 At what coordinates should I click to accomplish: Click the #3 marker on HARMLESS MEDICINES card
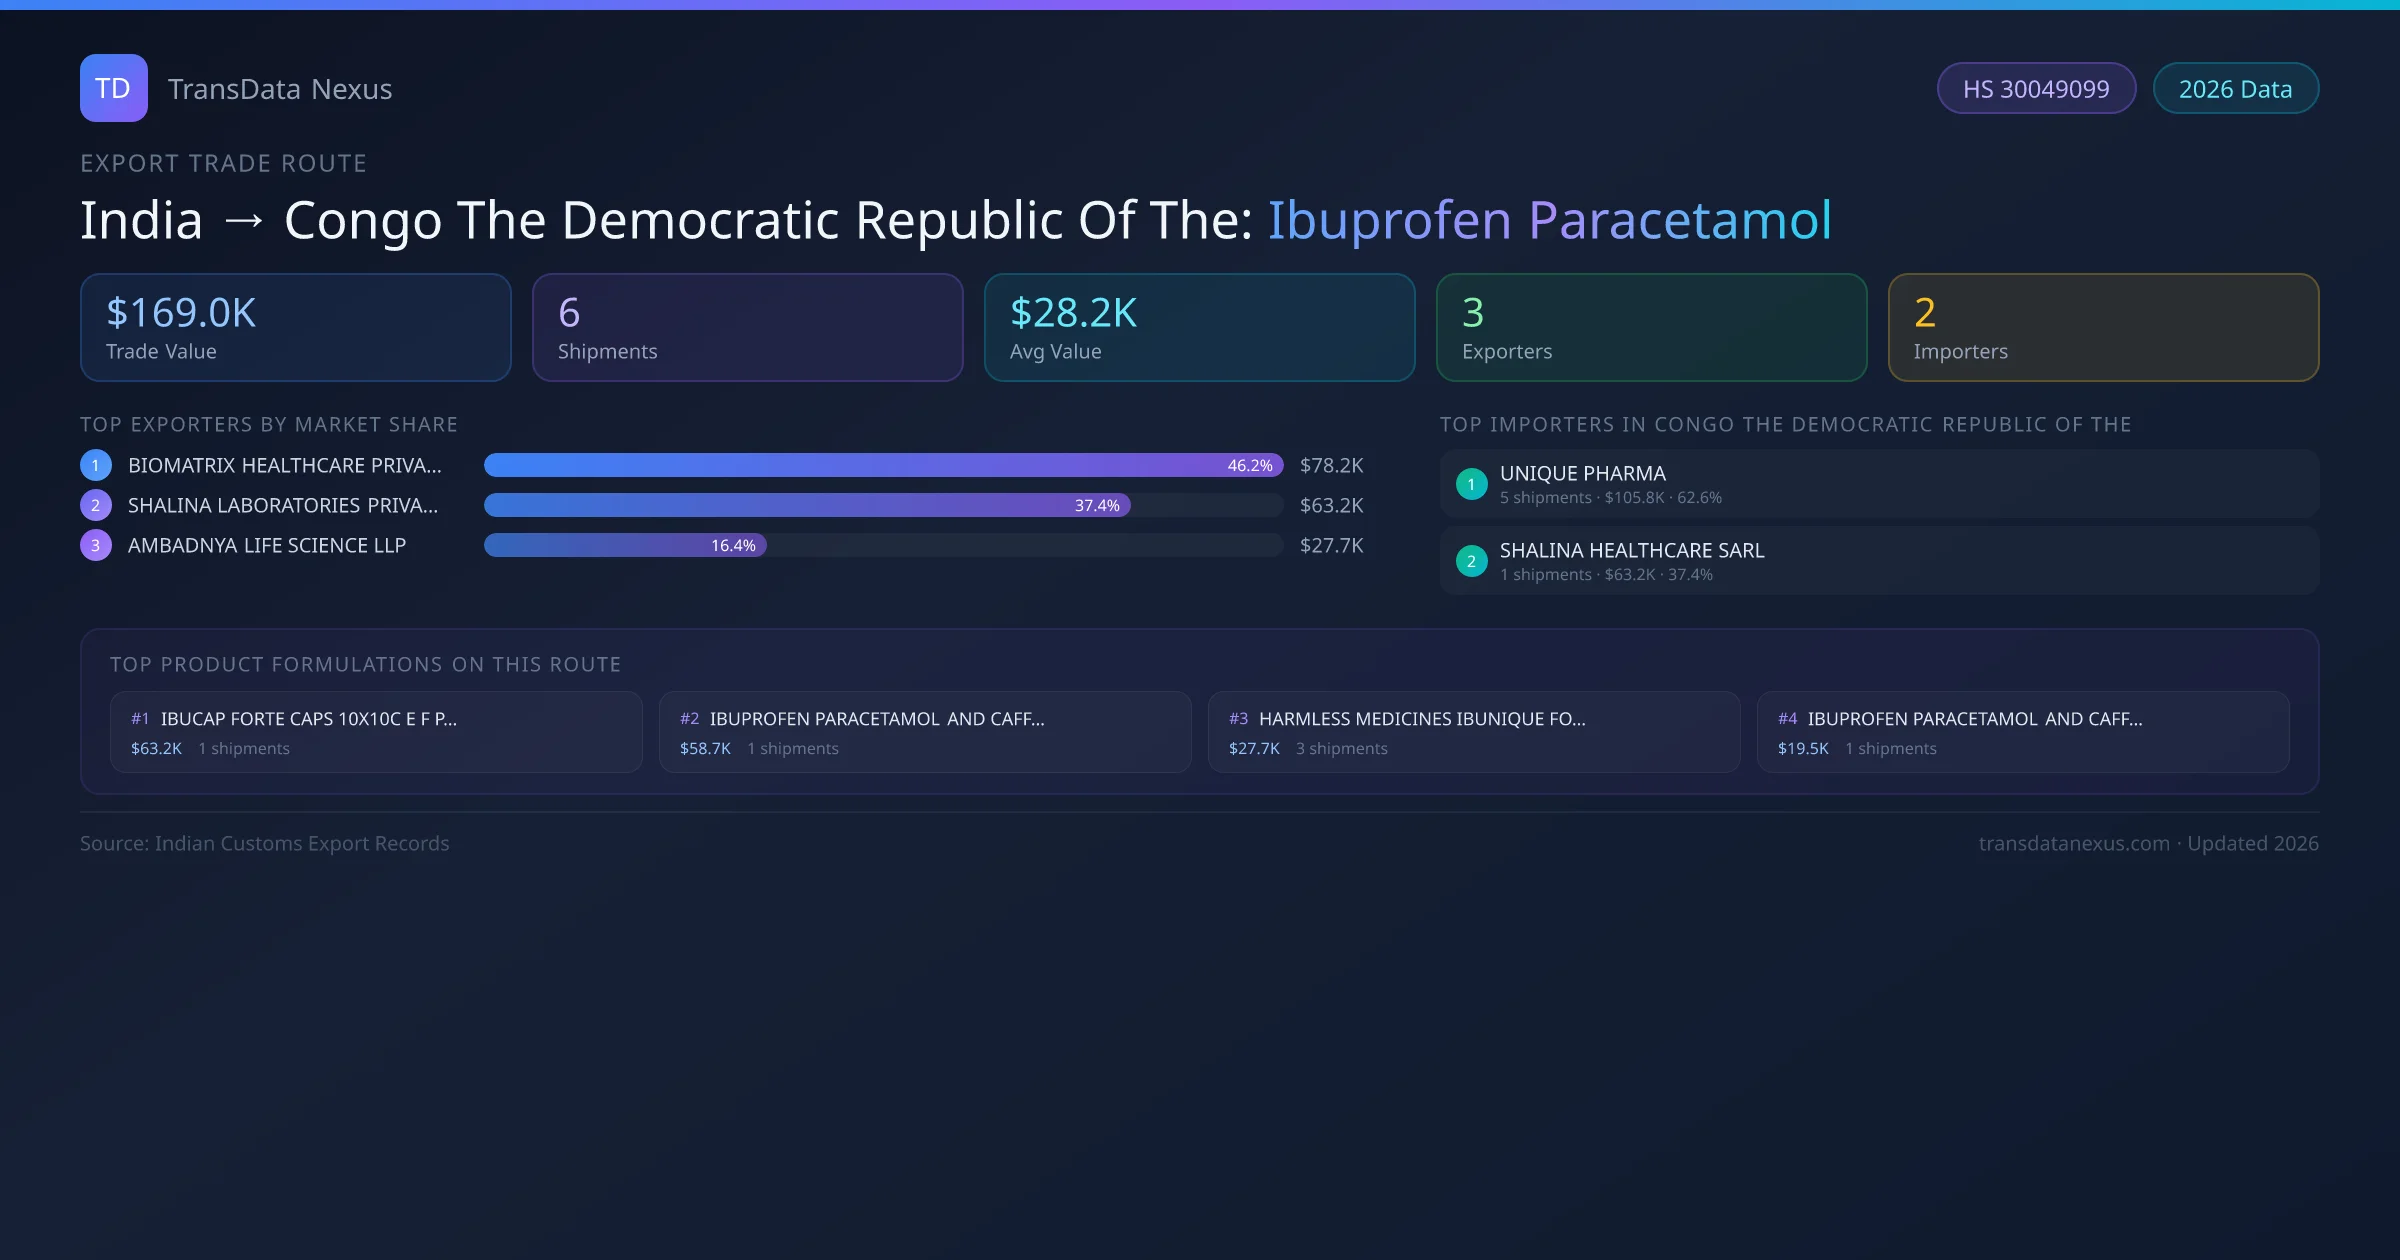[1239, 718]
